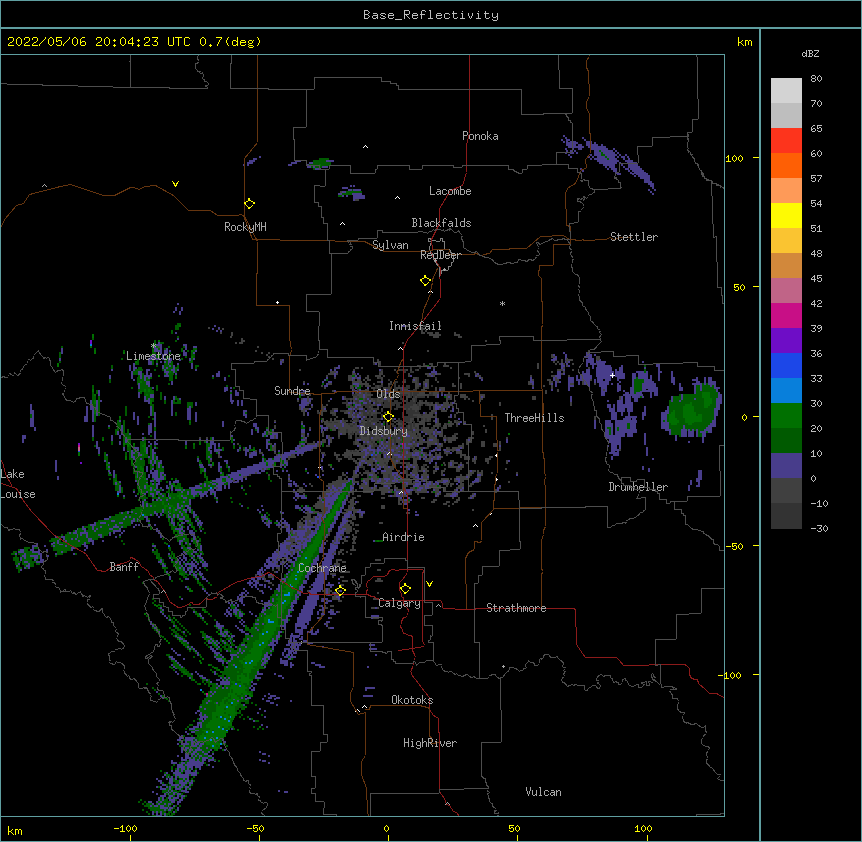Click the 50 km y-axis tick label
The image size is (862, 842).
tap(739, 287)
